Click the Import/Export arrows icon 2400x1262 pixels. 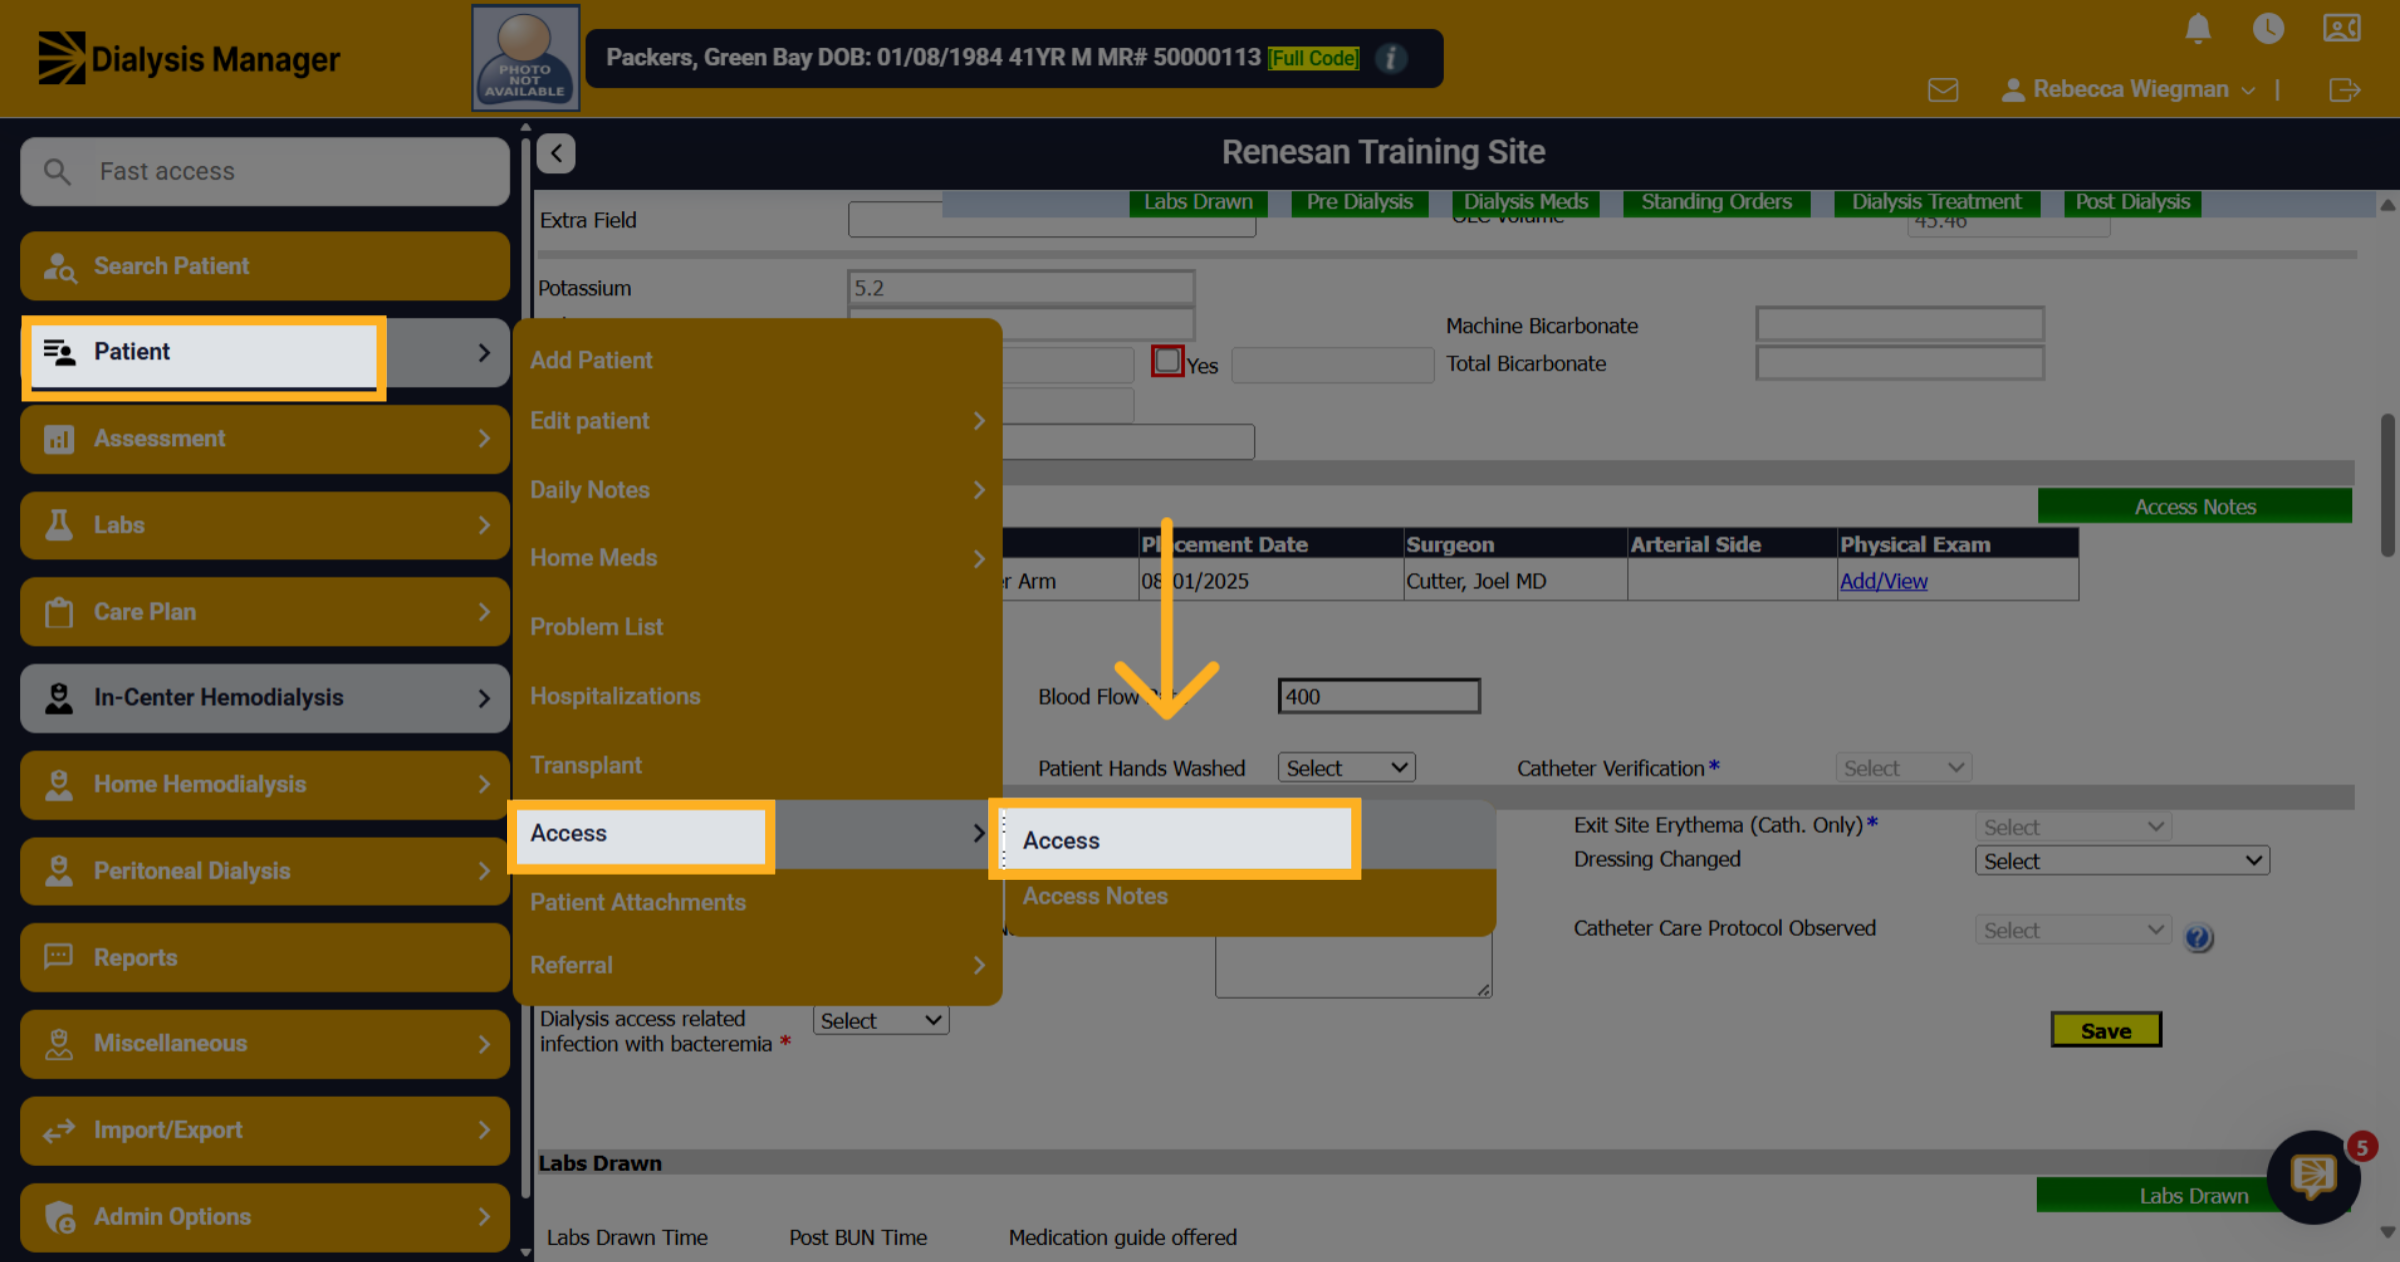click(x=59, y=1130)
